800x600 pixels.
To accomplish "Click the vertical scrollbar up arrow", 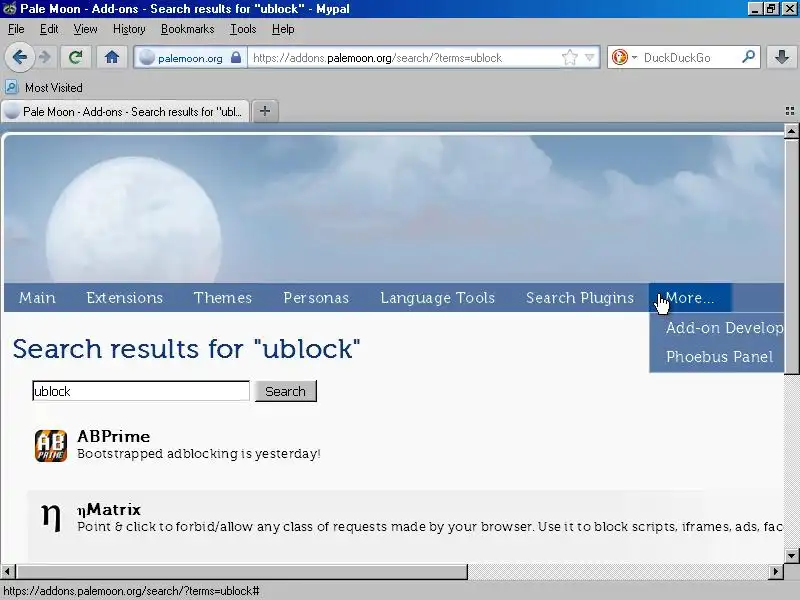I will pyautogui.click(x=791, y=132).
